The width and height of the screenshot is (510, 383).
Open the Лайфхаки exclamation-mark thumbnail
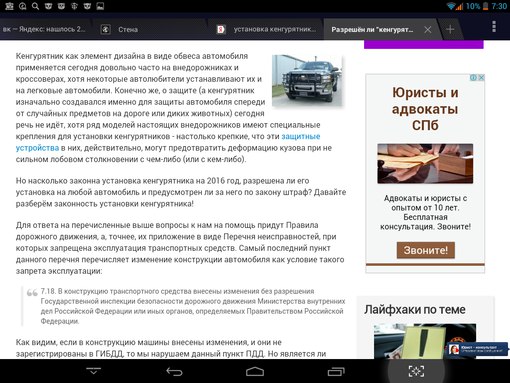[425, 341]
